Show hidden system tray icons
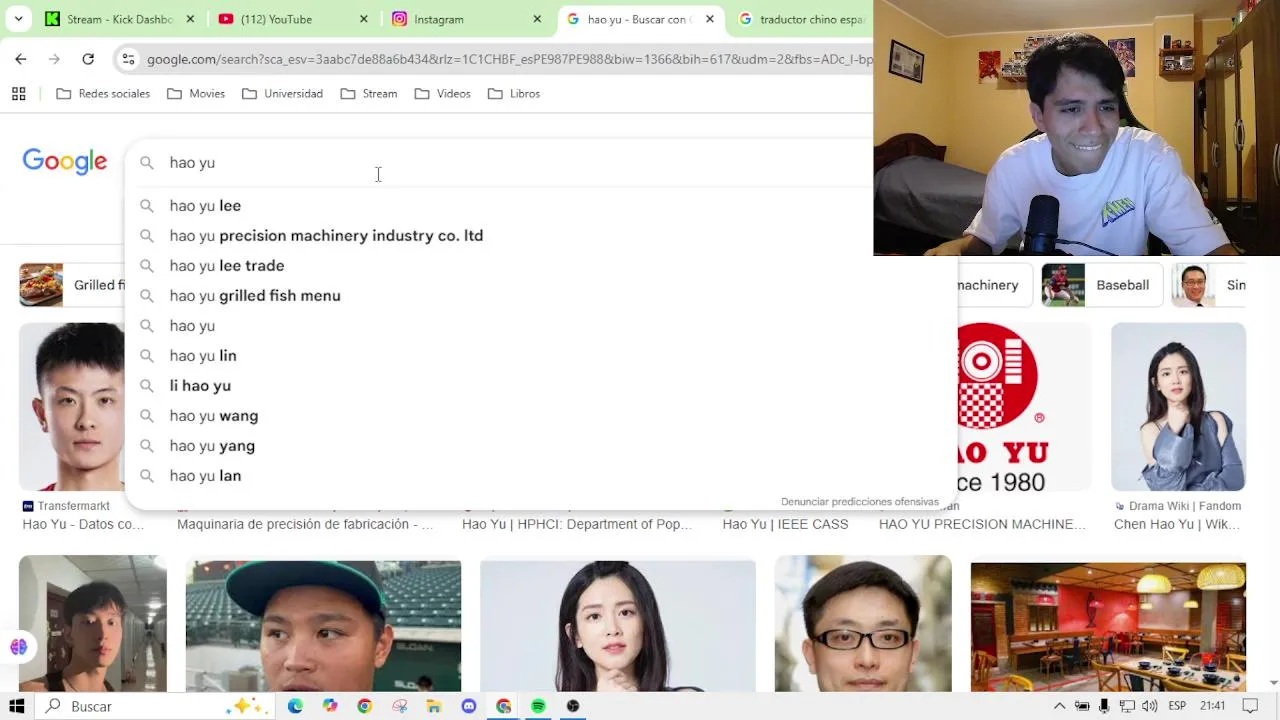Viewport: 1280px width, 720px height. pyautogui.click(x=1059, y=706)
